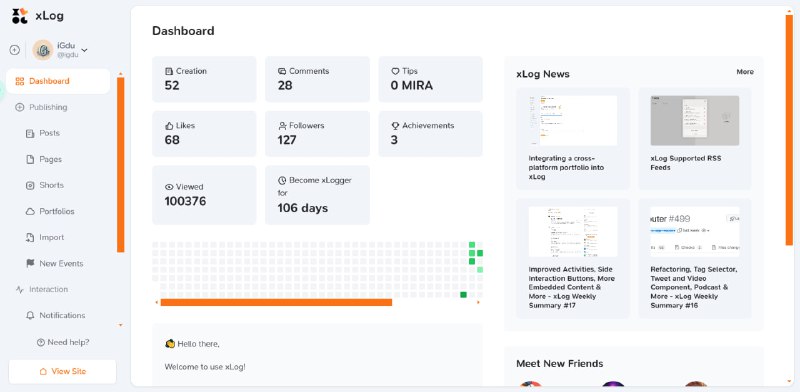Open xLog Supported RSS Feeds thumbnail
The width and height of the screenshot is (800, 392).
pos(695,120)
